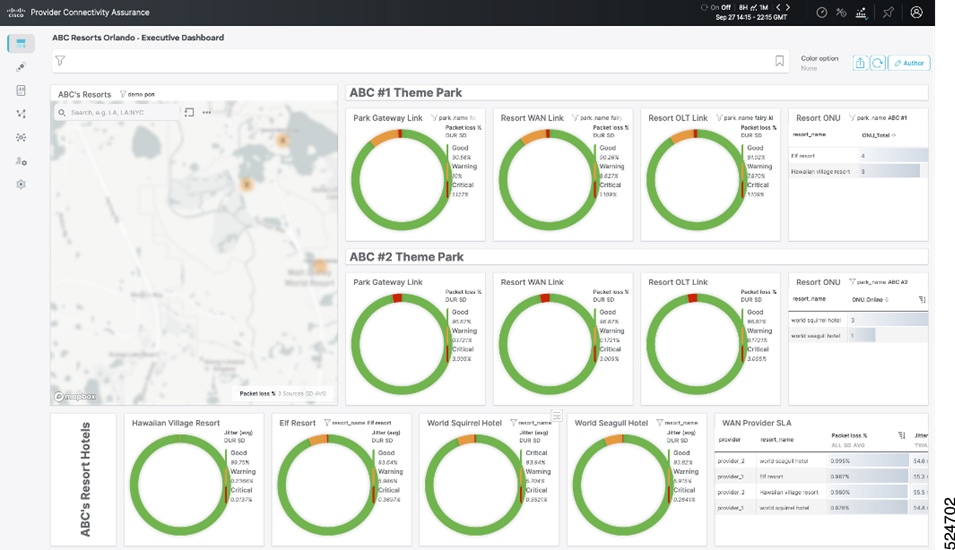Click the filter icon on ABC #1 Resort OLT Link
This screenshot has height=550, width=955.
719,118
